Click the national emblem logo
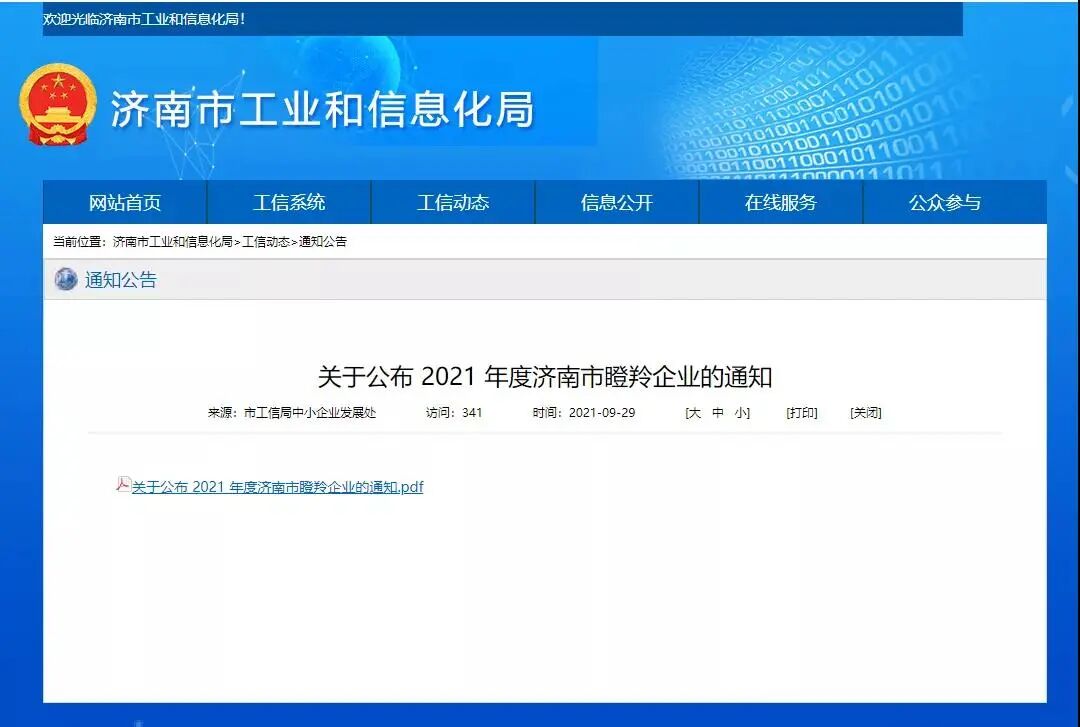 (59, 106)
